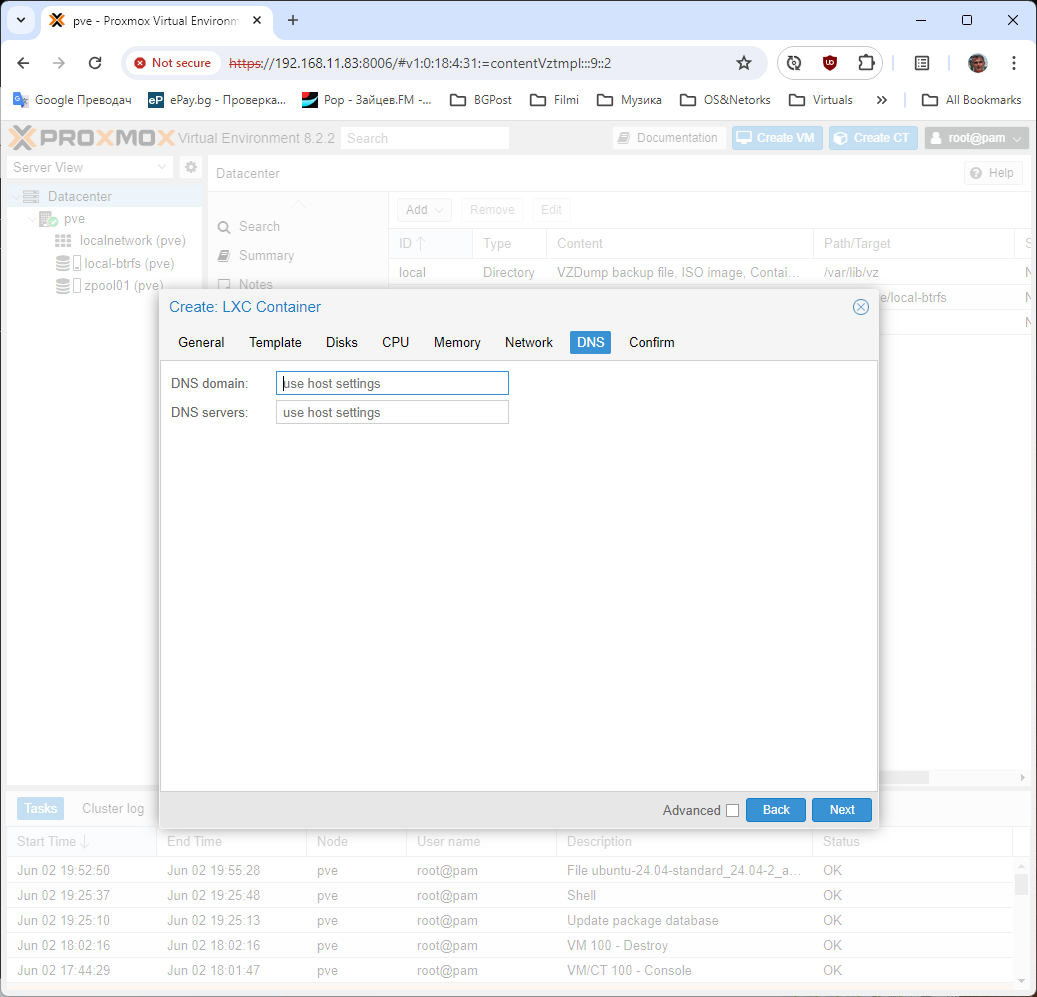This screenshot has width=1037, height=997.
Task: Click the DNS servers input field
Action: click(x=392, y=413)
